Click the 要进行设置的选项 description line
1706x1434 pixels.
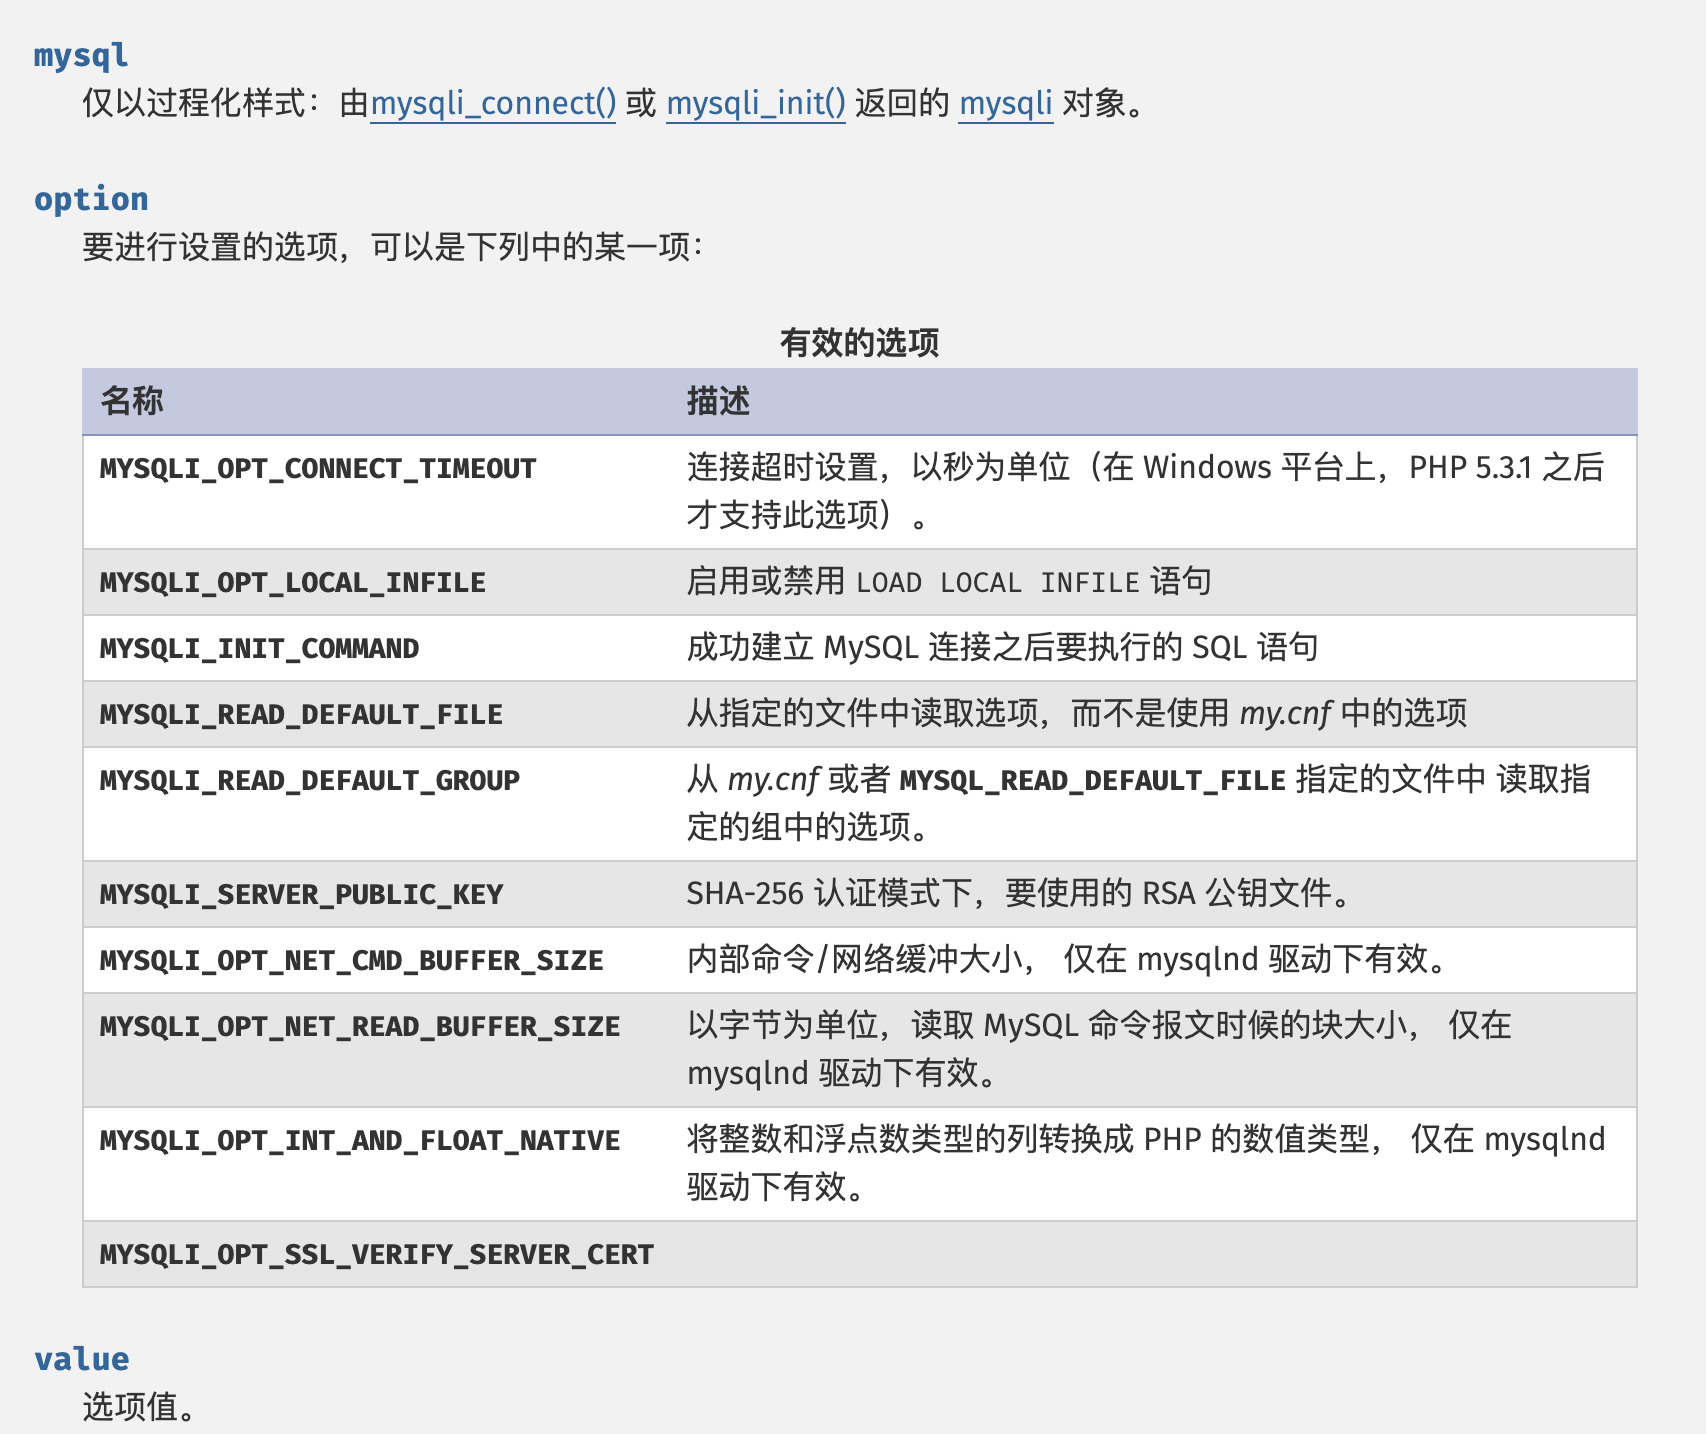point(393,247)
